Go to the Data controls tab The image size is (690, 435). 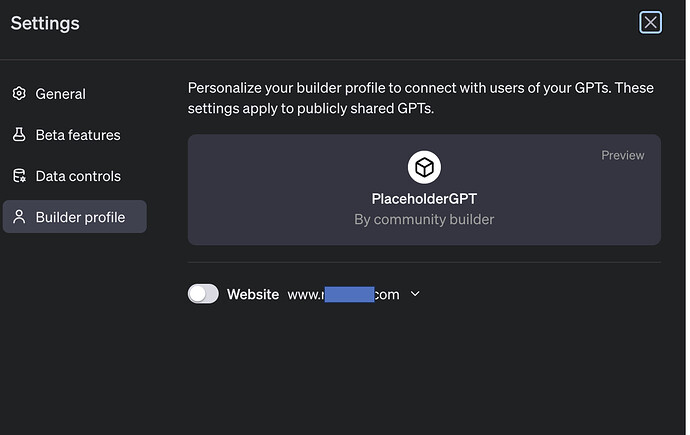(77, 176)
